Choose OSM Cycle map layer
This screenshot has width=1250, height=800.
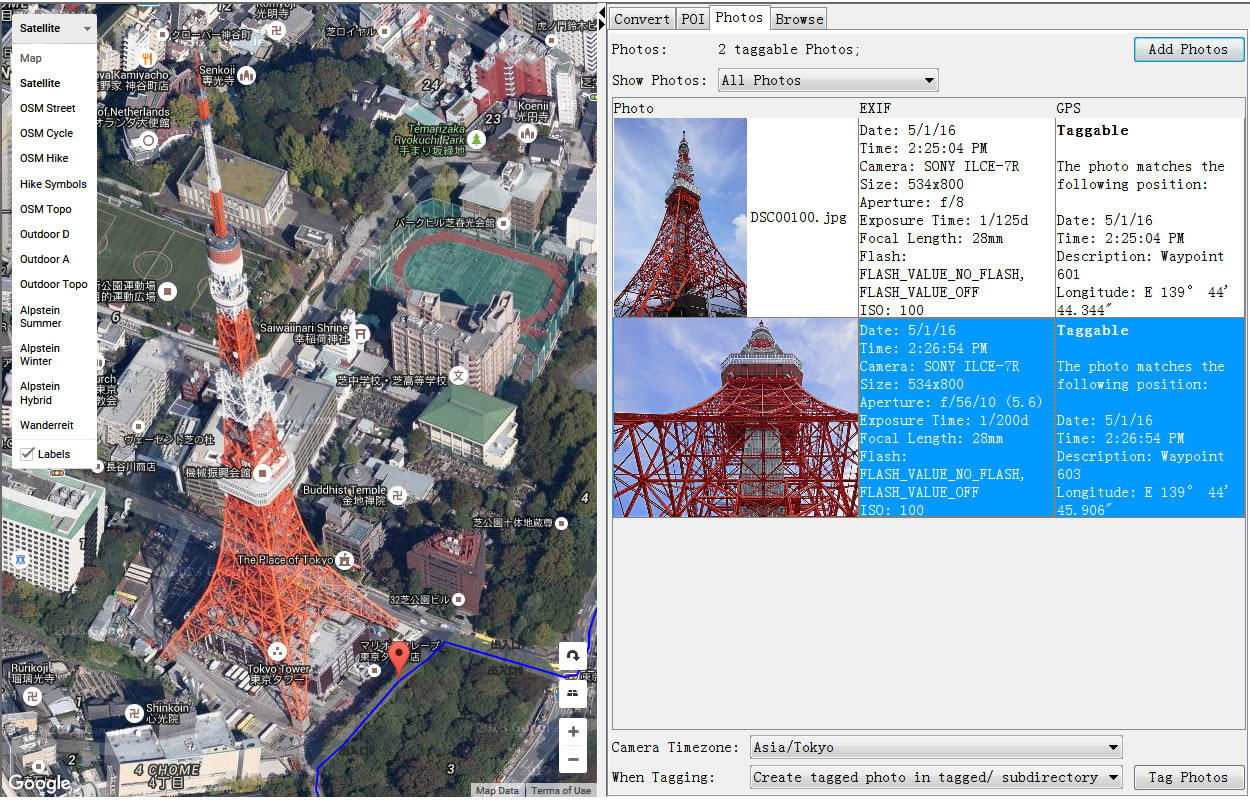47,133
